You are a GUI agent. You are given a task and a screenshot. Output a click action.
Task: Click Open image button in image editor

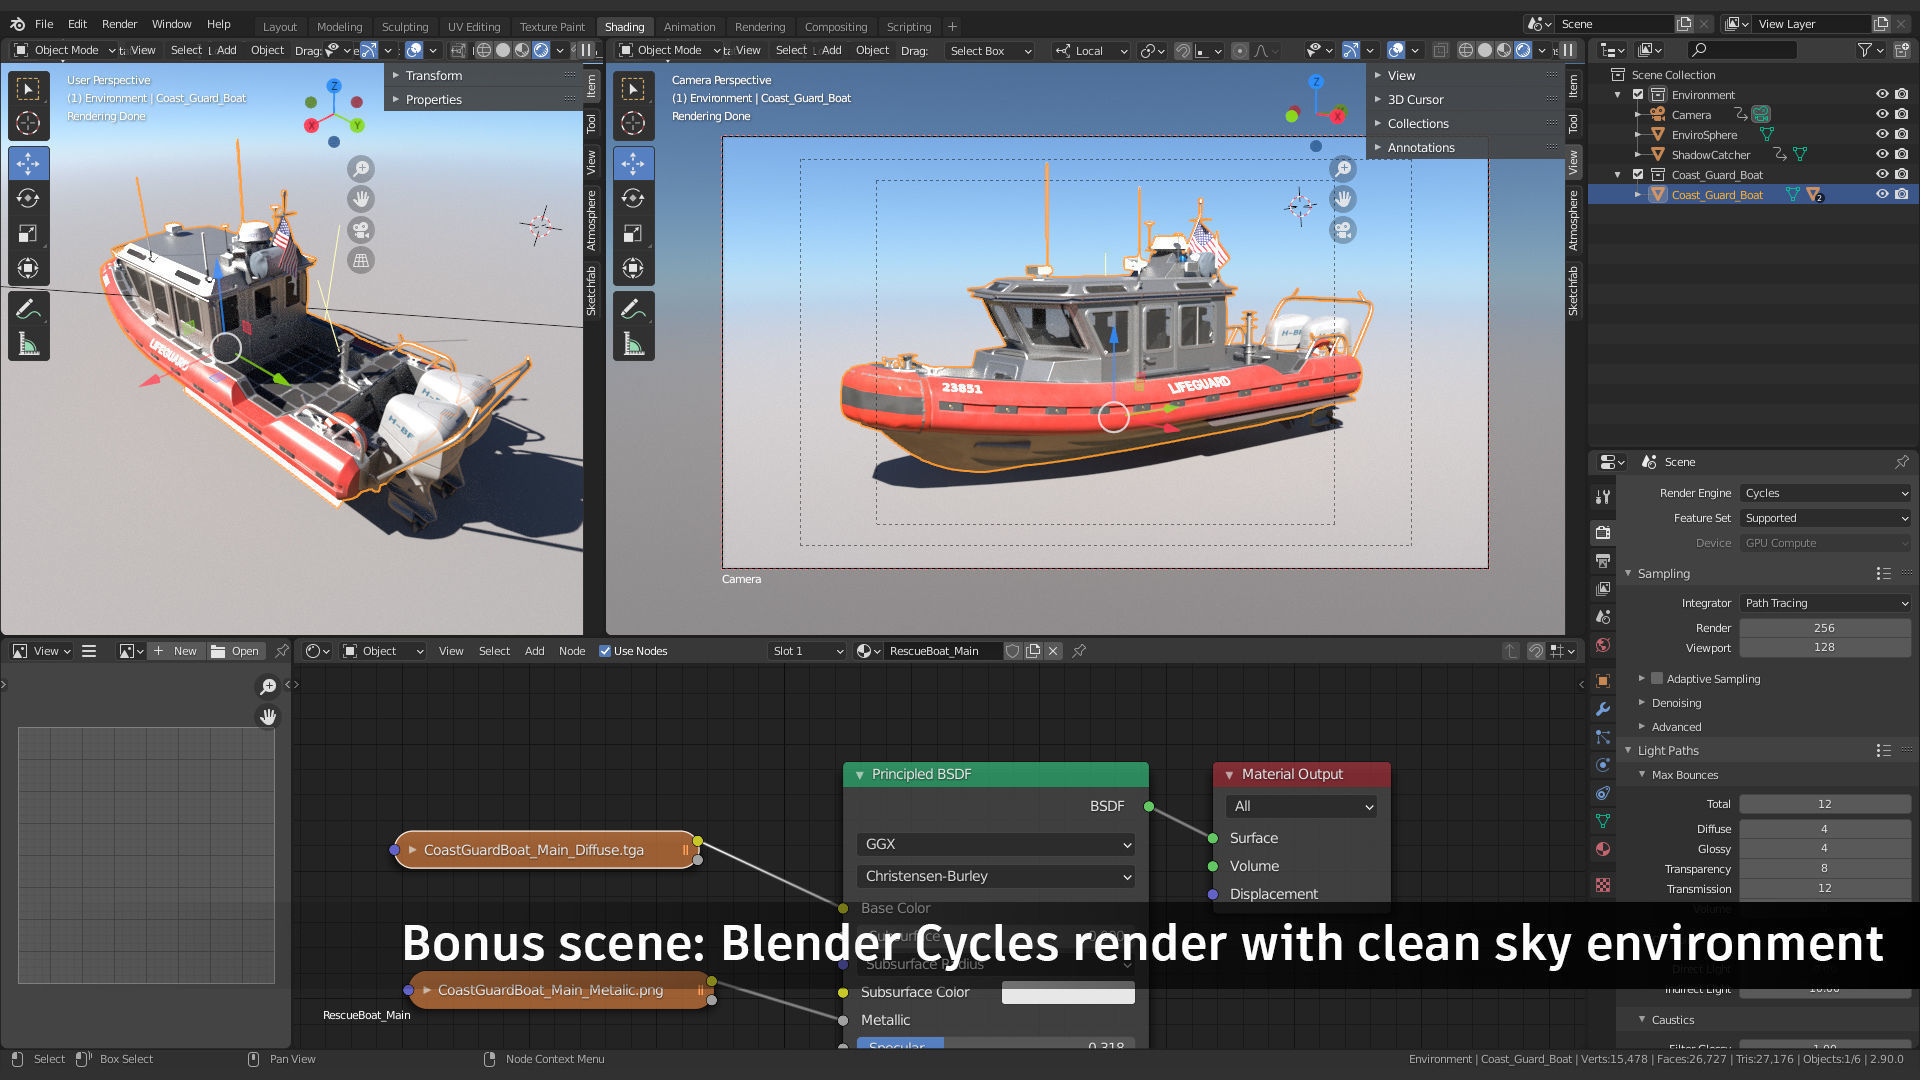coord(236,651)
